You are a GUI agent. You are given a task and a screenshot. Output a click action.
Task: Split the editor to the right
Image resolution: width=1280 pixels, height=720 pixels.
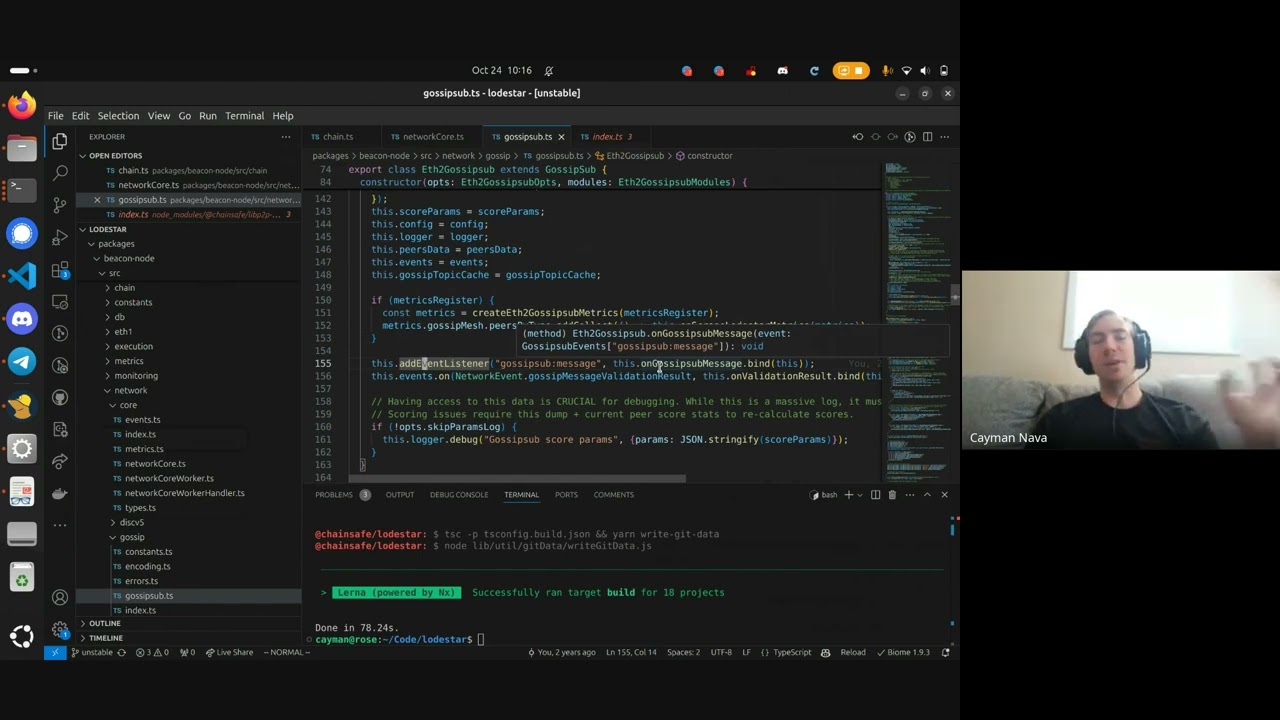click(927, 136)
